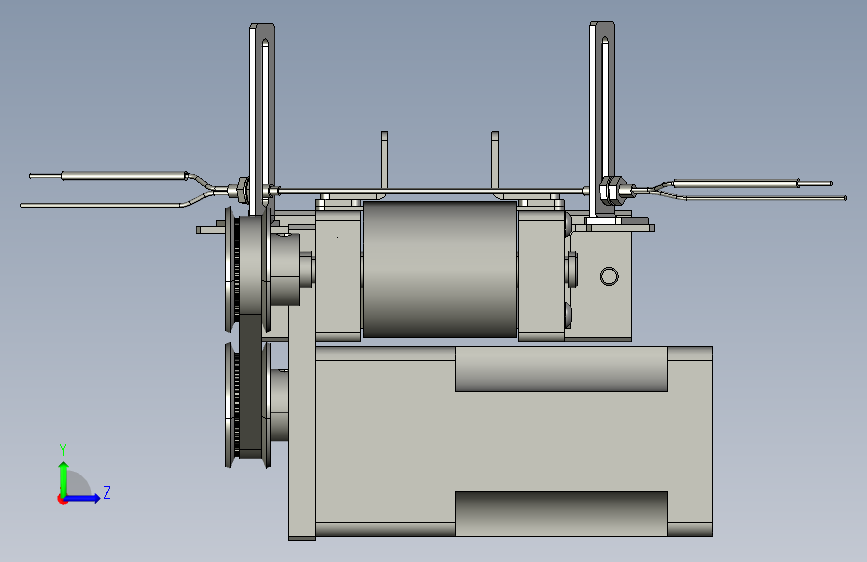Click the green Y axis arrow of triad
The width and height of the screenshot is (867, 562).
[64, 478]
